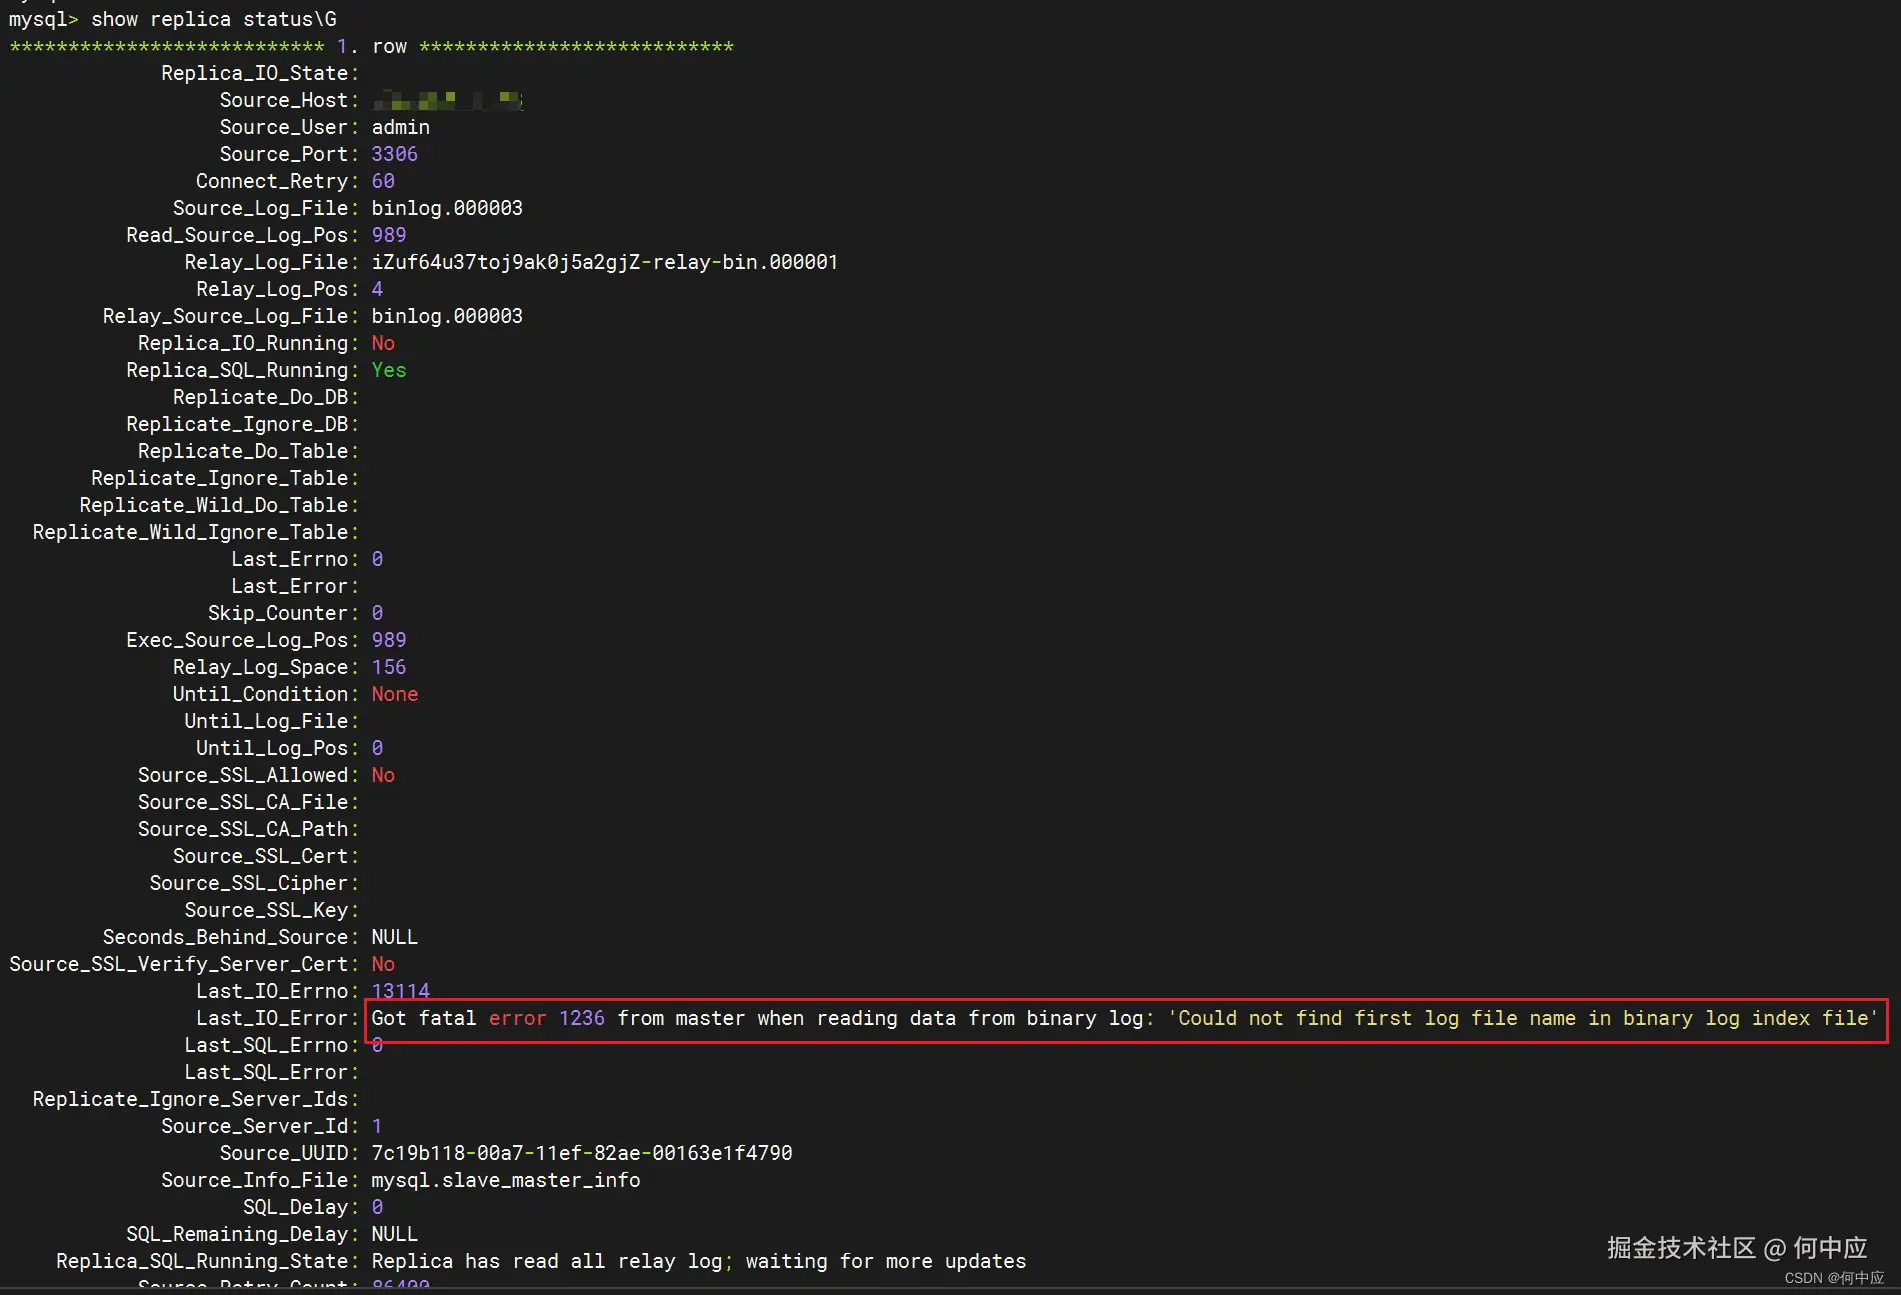Click the Connect_Retry value 60
This screenshot has height=1295, width=1901.
383,181
